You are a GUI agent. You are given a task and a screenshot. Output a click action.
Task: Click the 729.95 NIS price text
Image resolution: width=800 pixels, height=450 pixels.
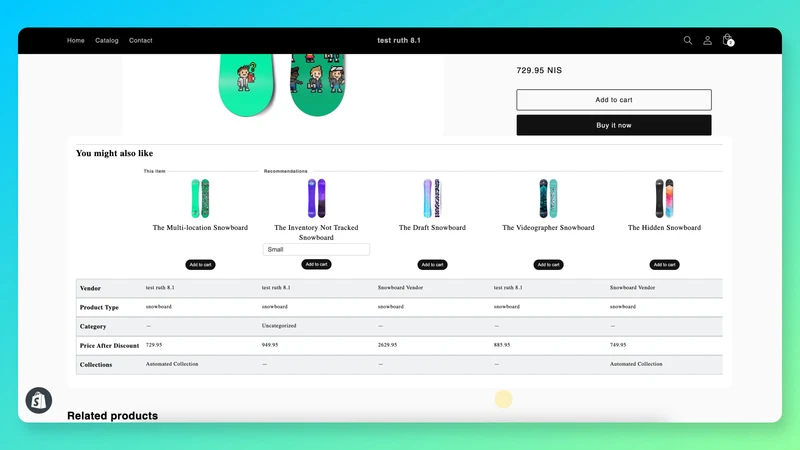point(539,70)
